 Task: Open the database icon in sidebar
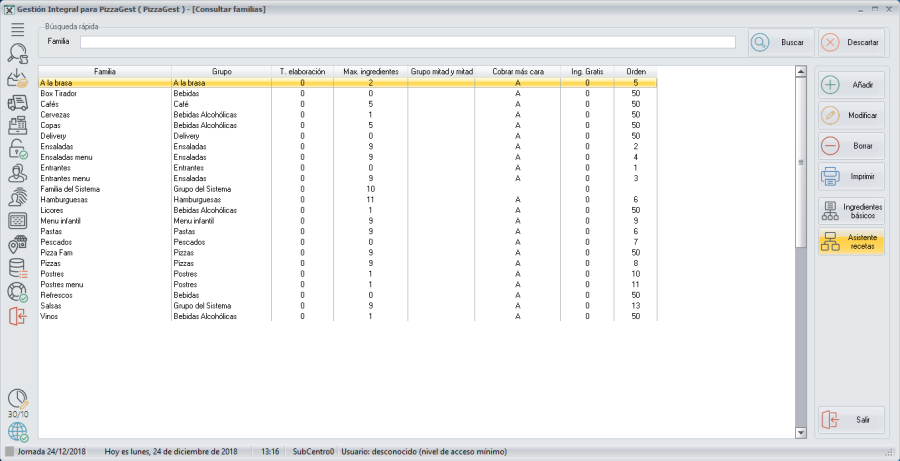pyautogui.click(x=17, y=268)
